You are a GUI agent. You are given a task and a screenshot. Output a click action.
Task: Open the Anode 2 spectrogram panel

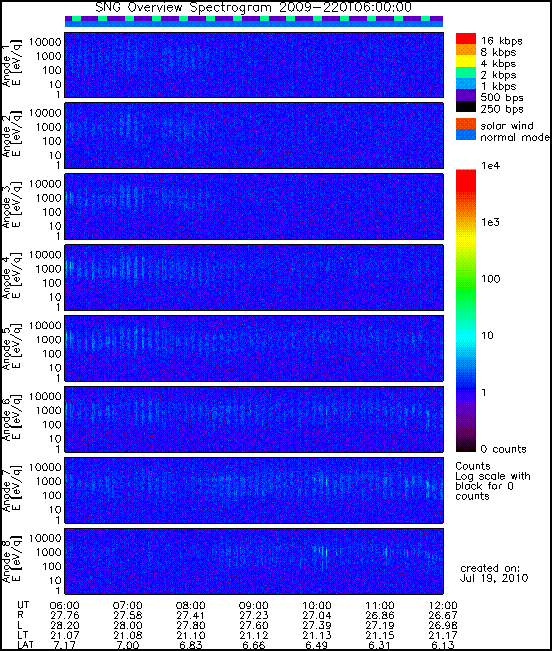coord(254,136)
